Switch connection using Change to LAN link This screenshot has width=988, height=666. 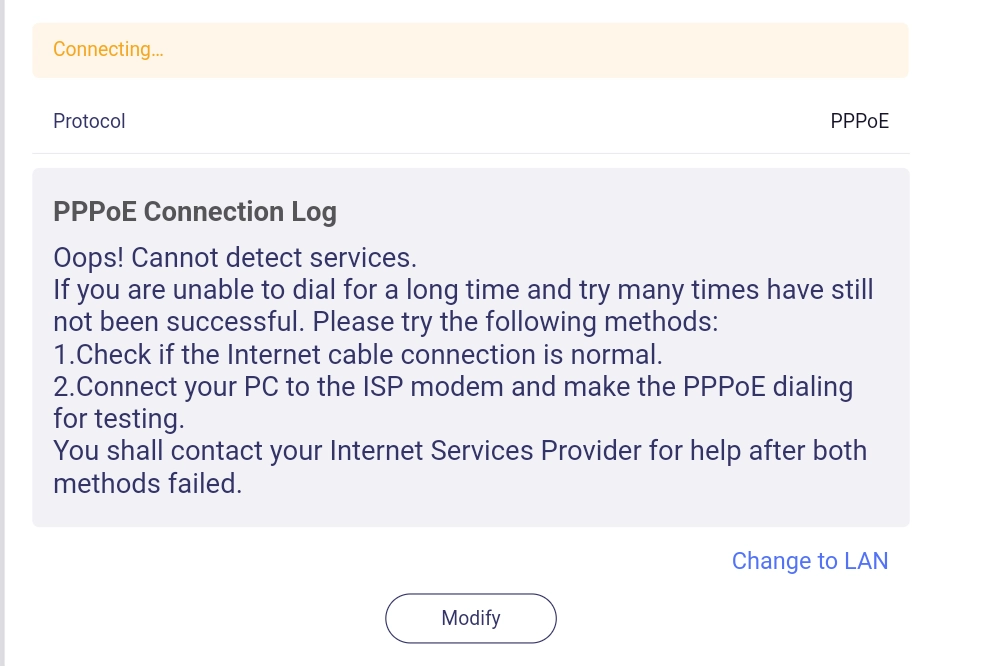click(809, 561)
